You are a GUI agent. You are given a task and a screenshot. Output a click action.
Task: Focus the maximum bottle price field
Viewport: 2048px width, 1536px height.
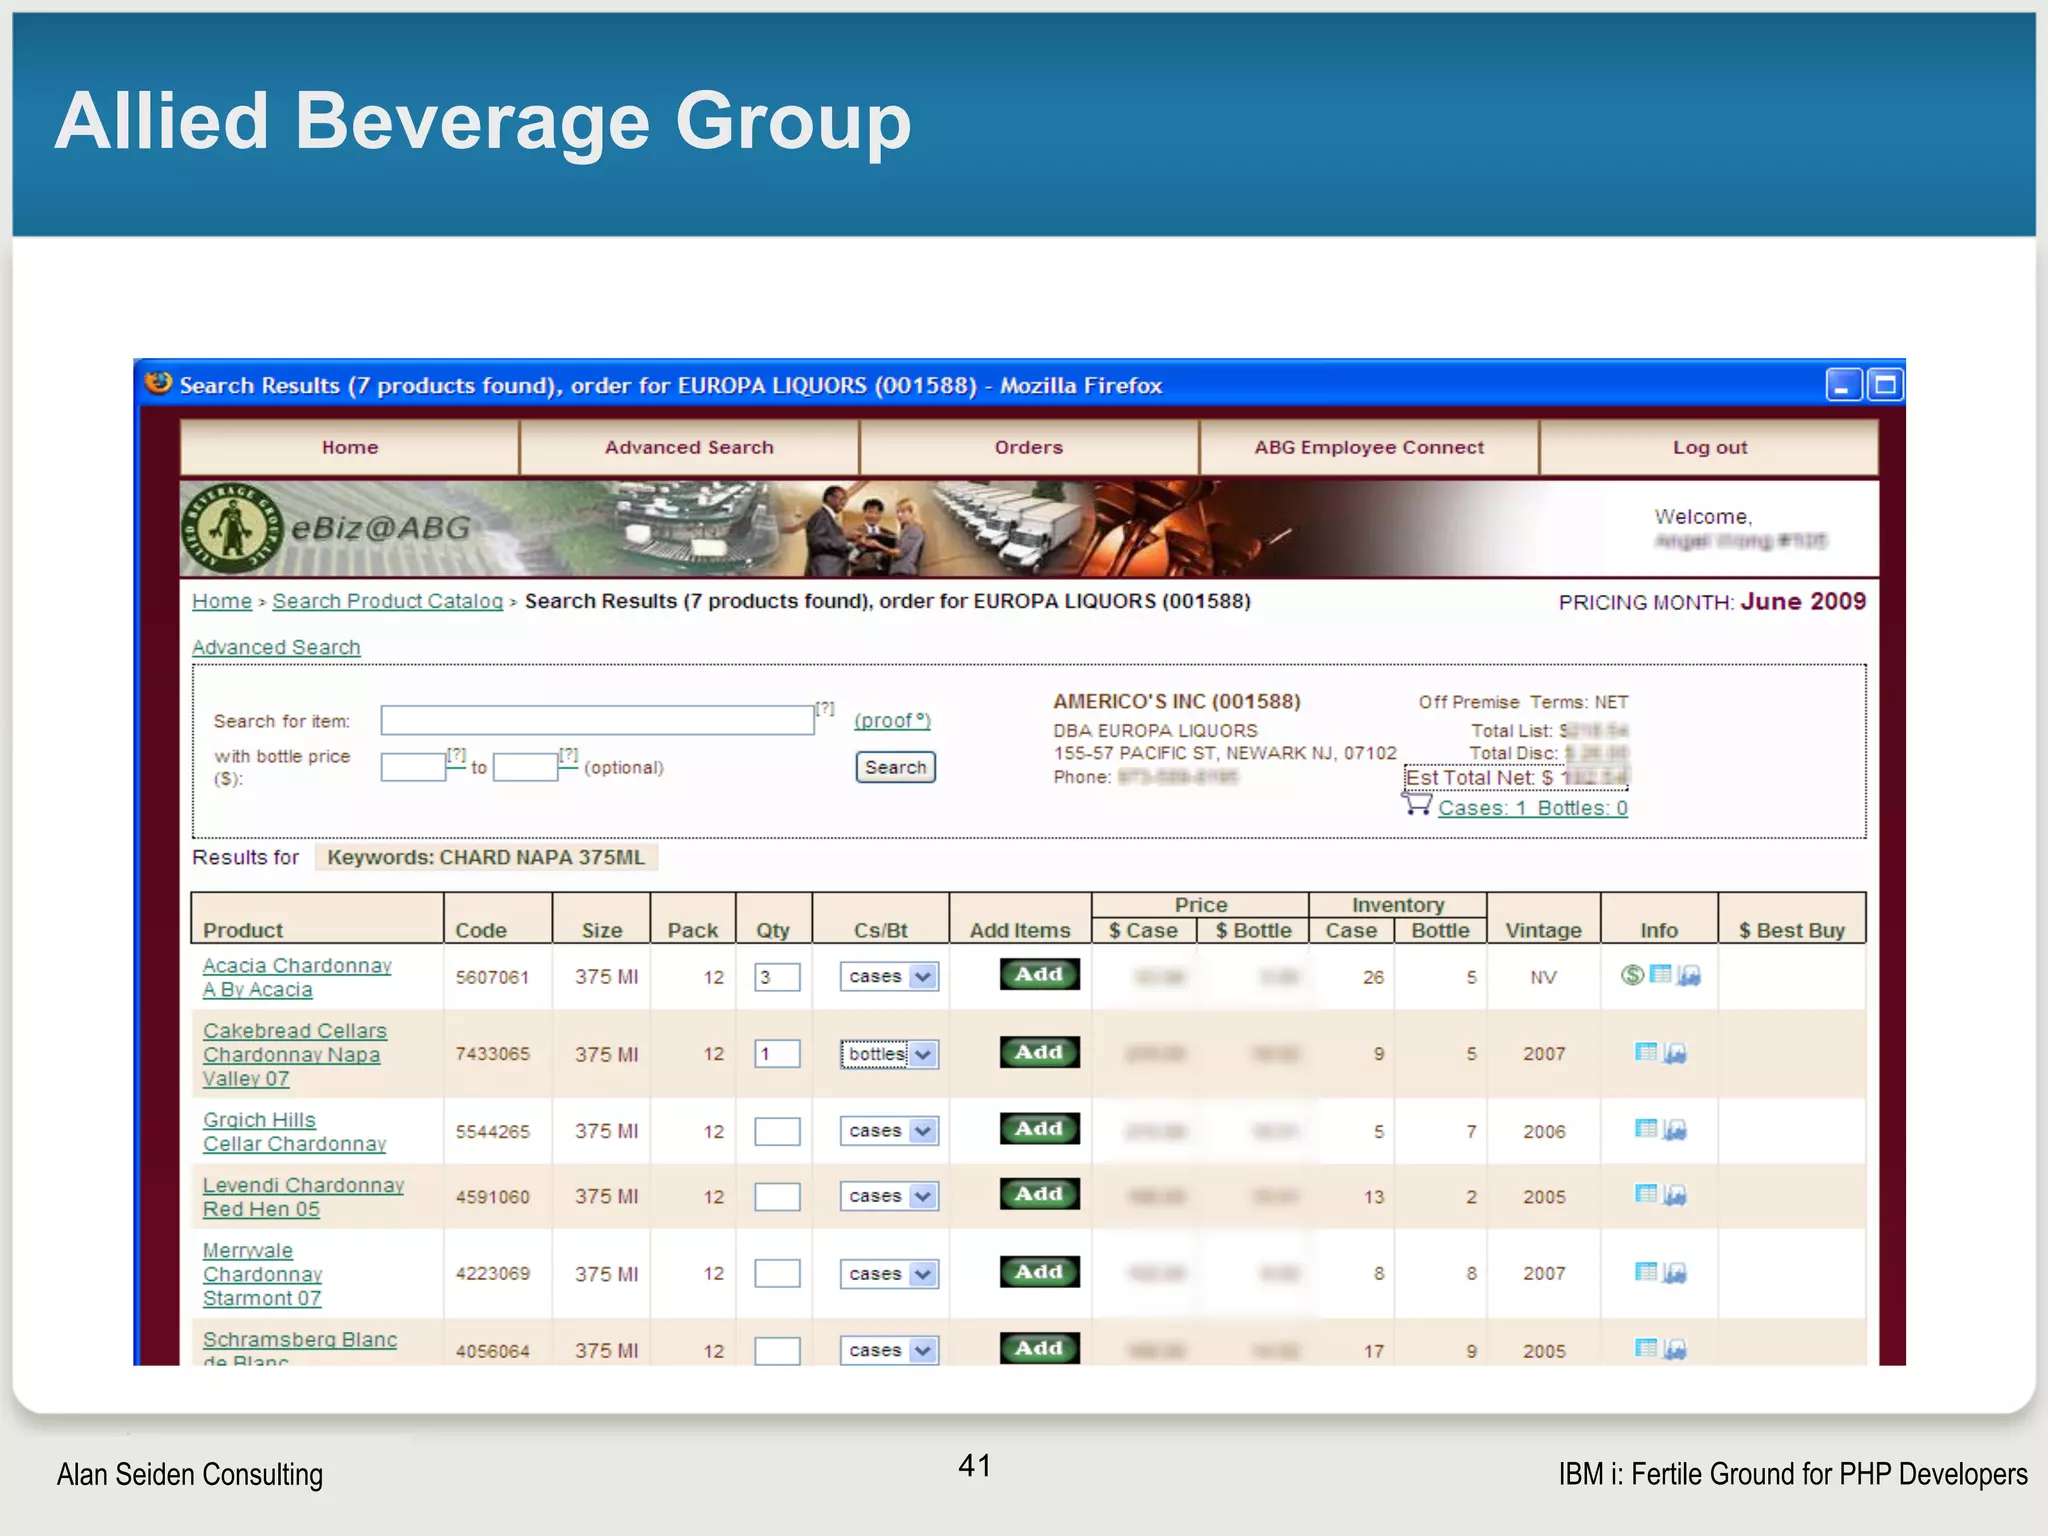pos(526,767)
